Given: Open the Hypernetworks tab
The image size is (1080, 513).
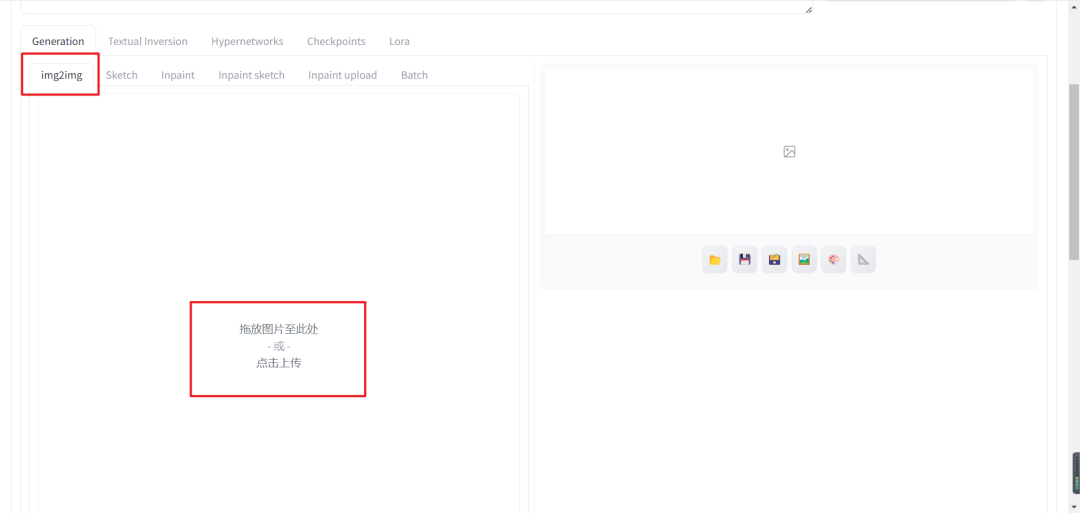Looking at the screenshot, I should [247, 41].
